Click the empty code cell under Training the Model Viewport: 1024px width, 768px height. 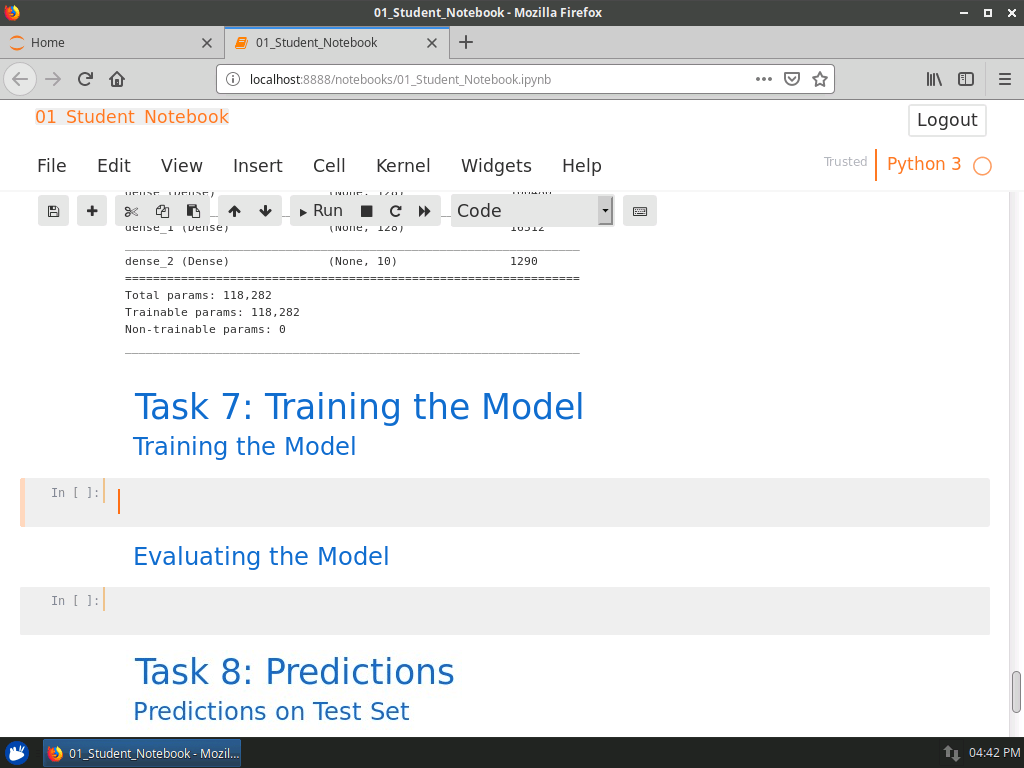point(400,501)
